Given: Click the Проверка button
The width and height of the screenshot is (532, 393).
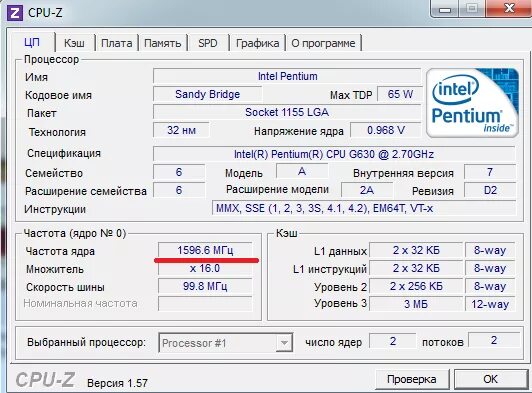Looking at the screenshot, I should [x=412, y=379].
